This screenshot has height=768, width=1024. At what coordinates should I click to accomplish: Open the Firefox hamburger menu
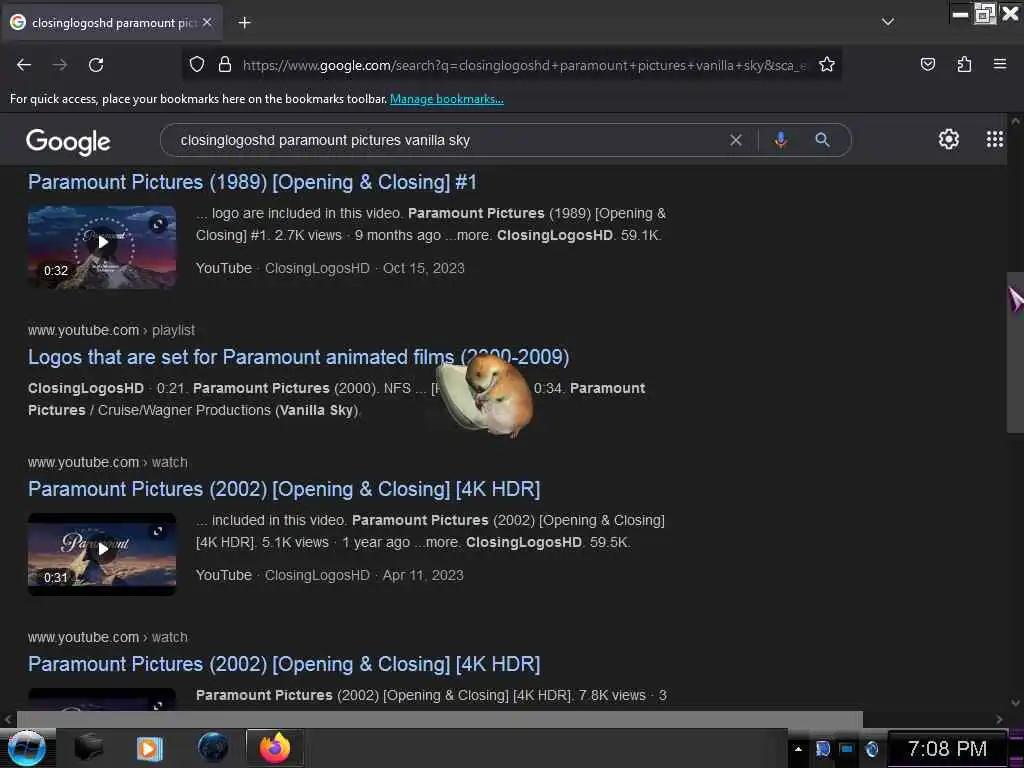coord(999,64)
